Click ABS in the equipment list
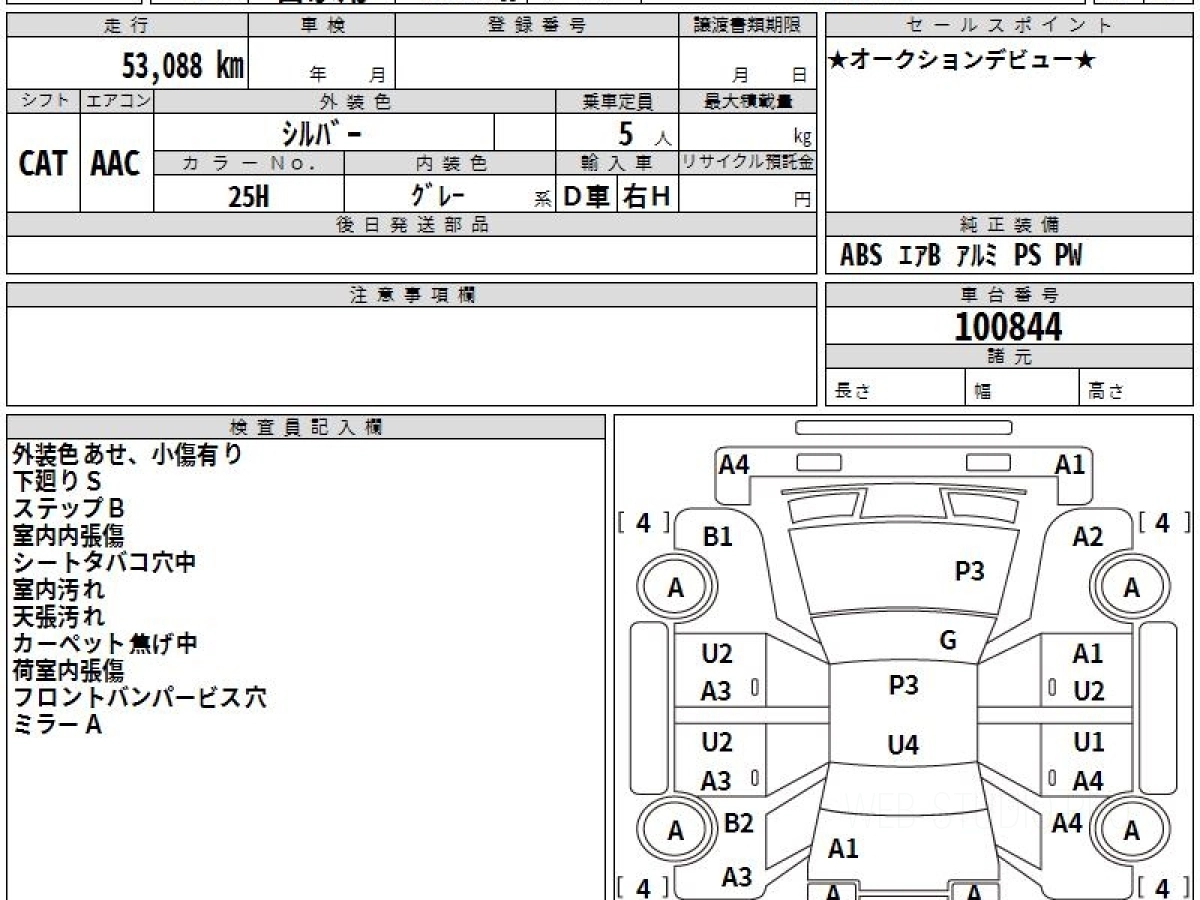This screenshot has height=900, width=1200. tap(861, 256)
